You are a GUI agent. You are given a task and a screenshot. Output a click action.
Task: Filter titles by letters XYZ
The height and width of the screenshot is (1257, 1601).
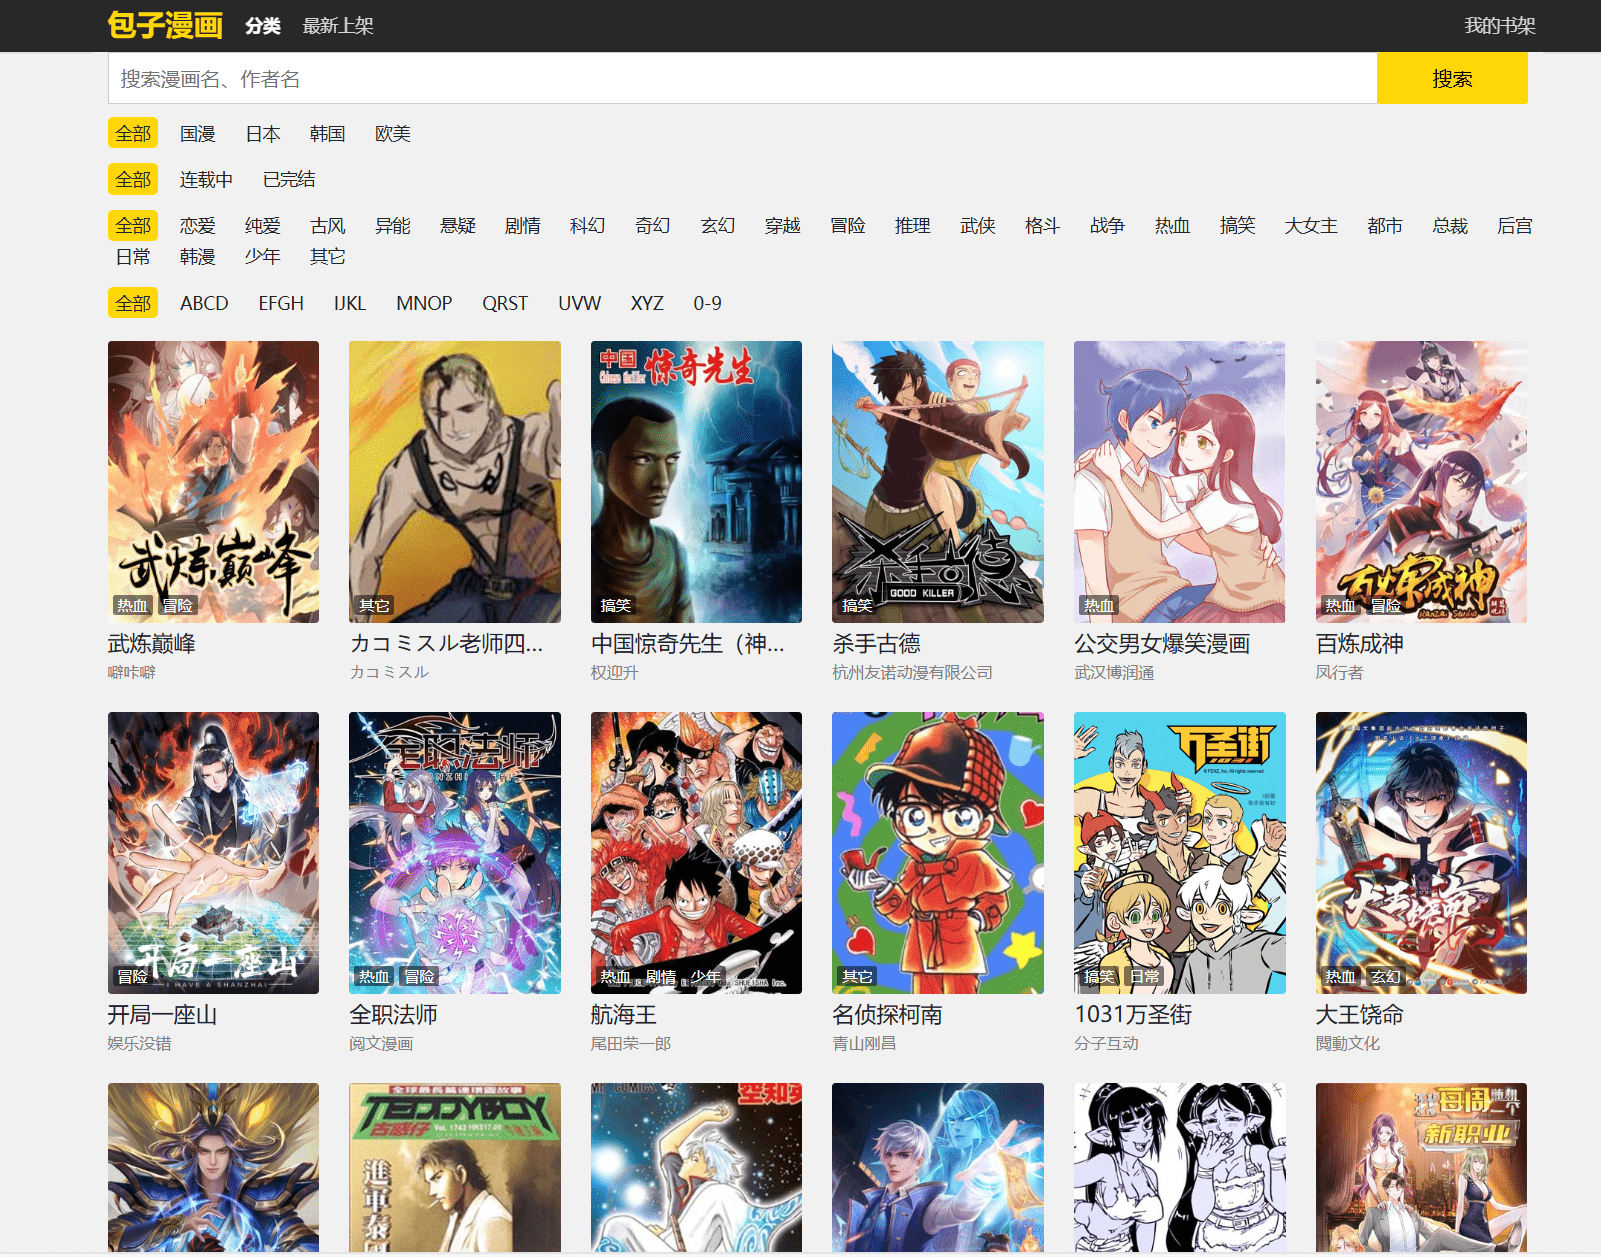pos(647,303)
